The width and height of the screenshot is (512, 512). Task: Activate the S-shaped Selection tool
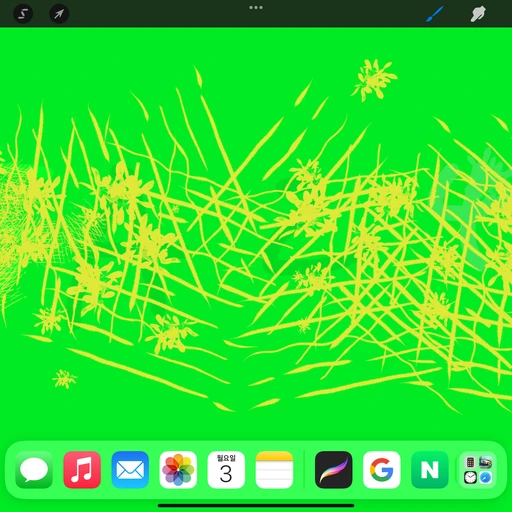23,14
